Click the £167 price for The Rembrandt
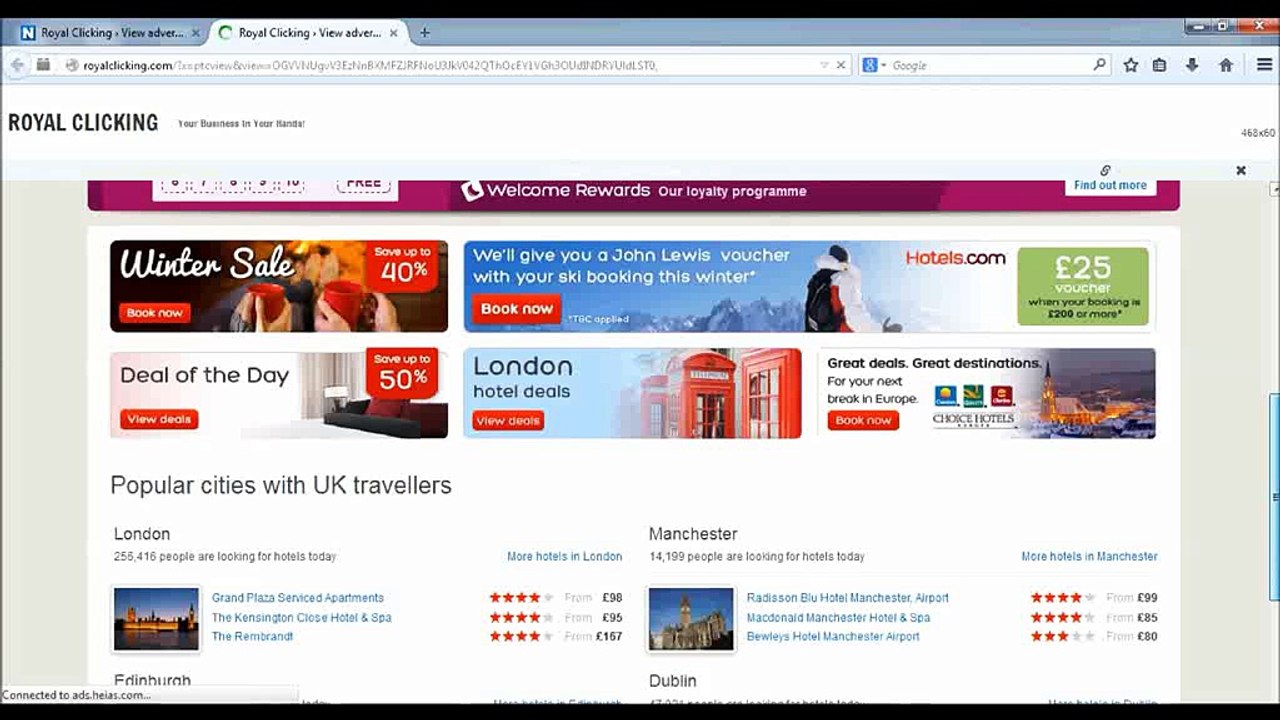This screenshot has height=720, width=1280. click(x=608, y=637)
